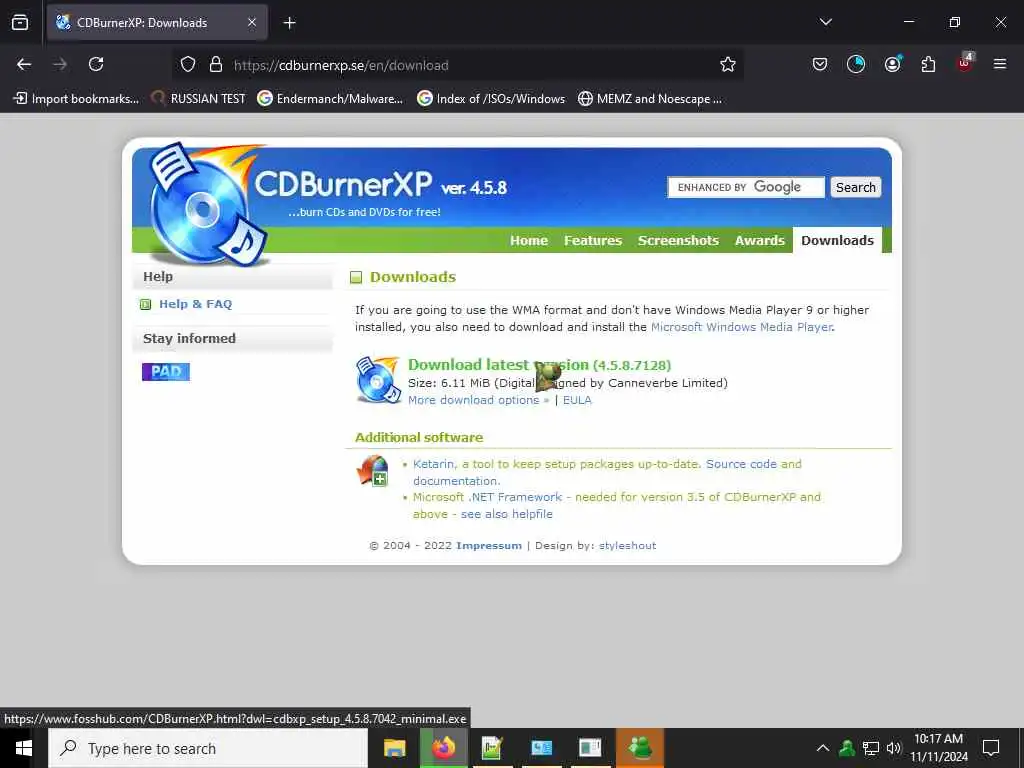
Task: Reload the current page
Action: (96, 64)
